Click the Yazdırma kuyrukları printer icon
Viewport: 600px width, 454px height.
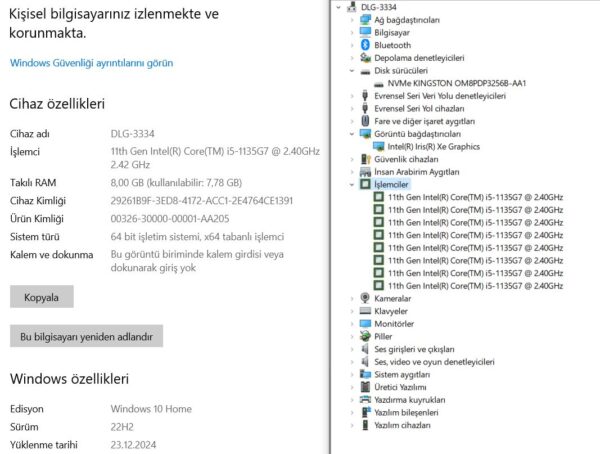click(365, 399)
